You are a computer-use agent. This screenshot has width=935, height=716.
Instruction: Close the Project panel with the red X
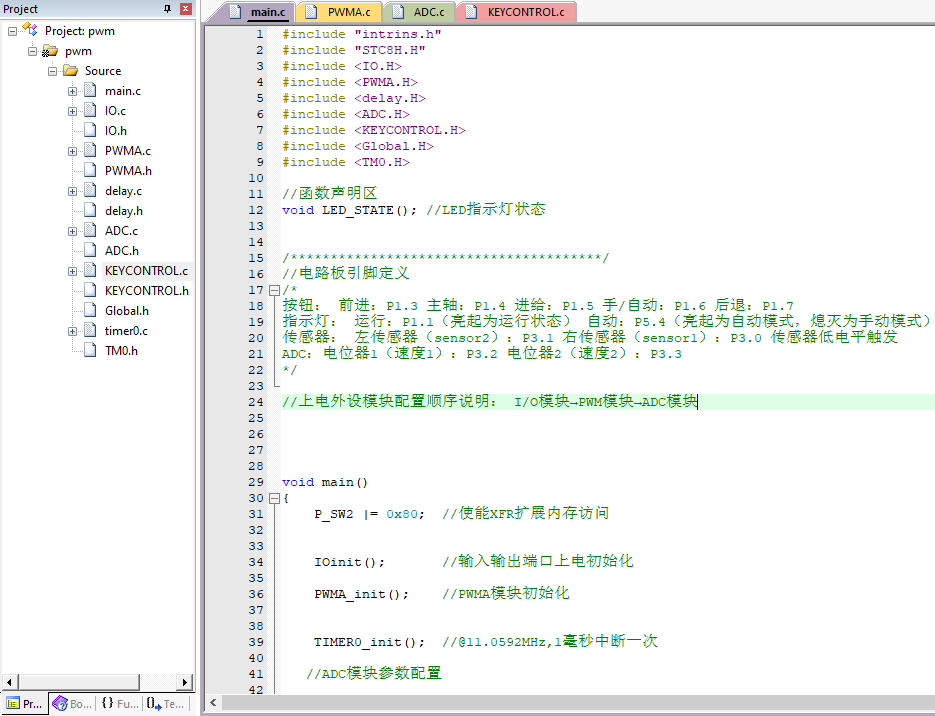click(185, 8)
